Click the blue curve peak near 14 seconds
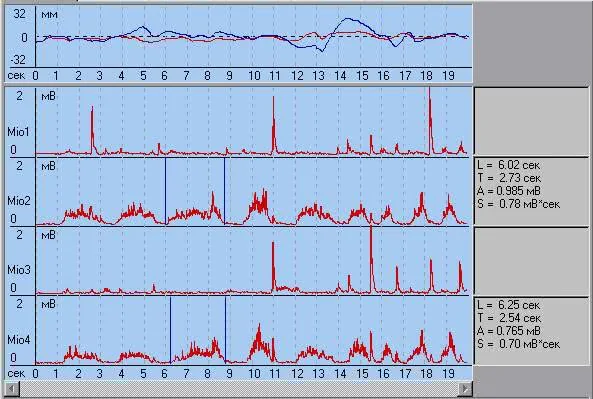 pyautogui.click(x=348, y=19)
